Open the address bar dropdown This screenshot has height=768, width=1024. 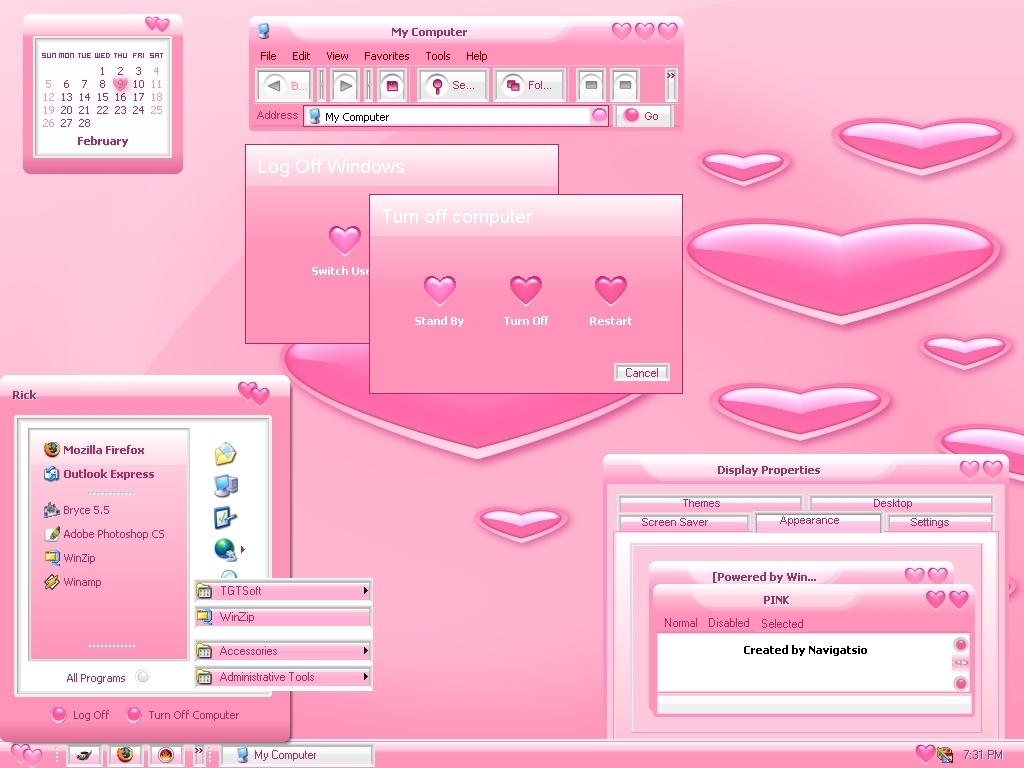(x=599, y=116)
